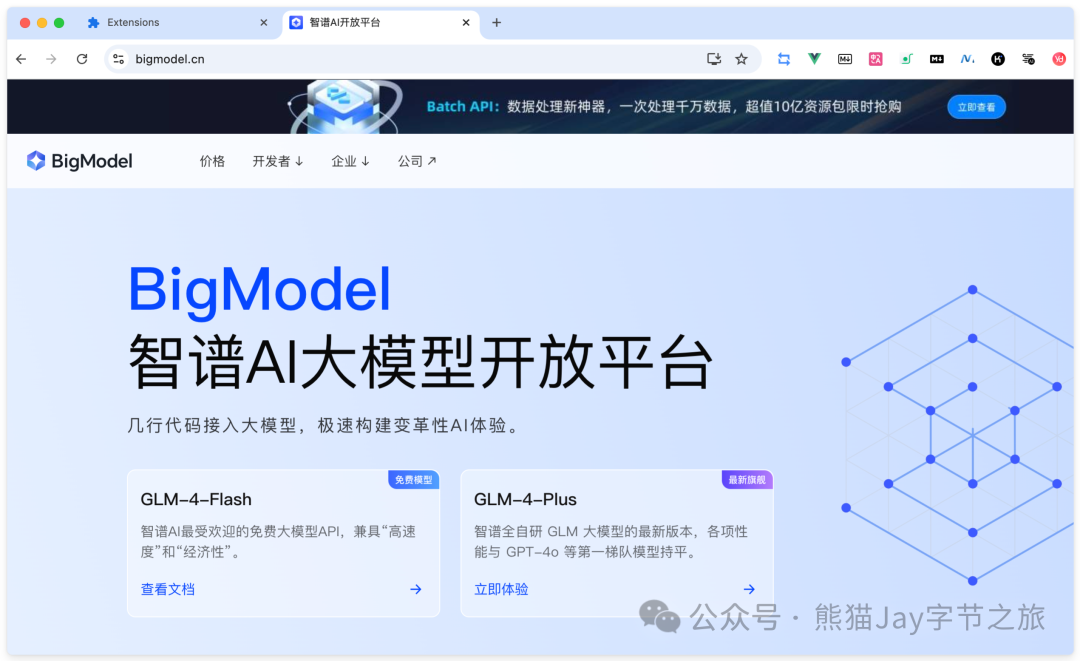Viewport: 1080px width, 661px height.
Task: Open a new browser tab
Action: (497, 23)
